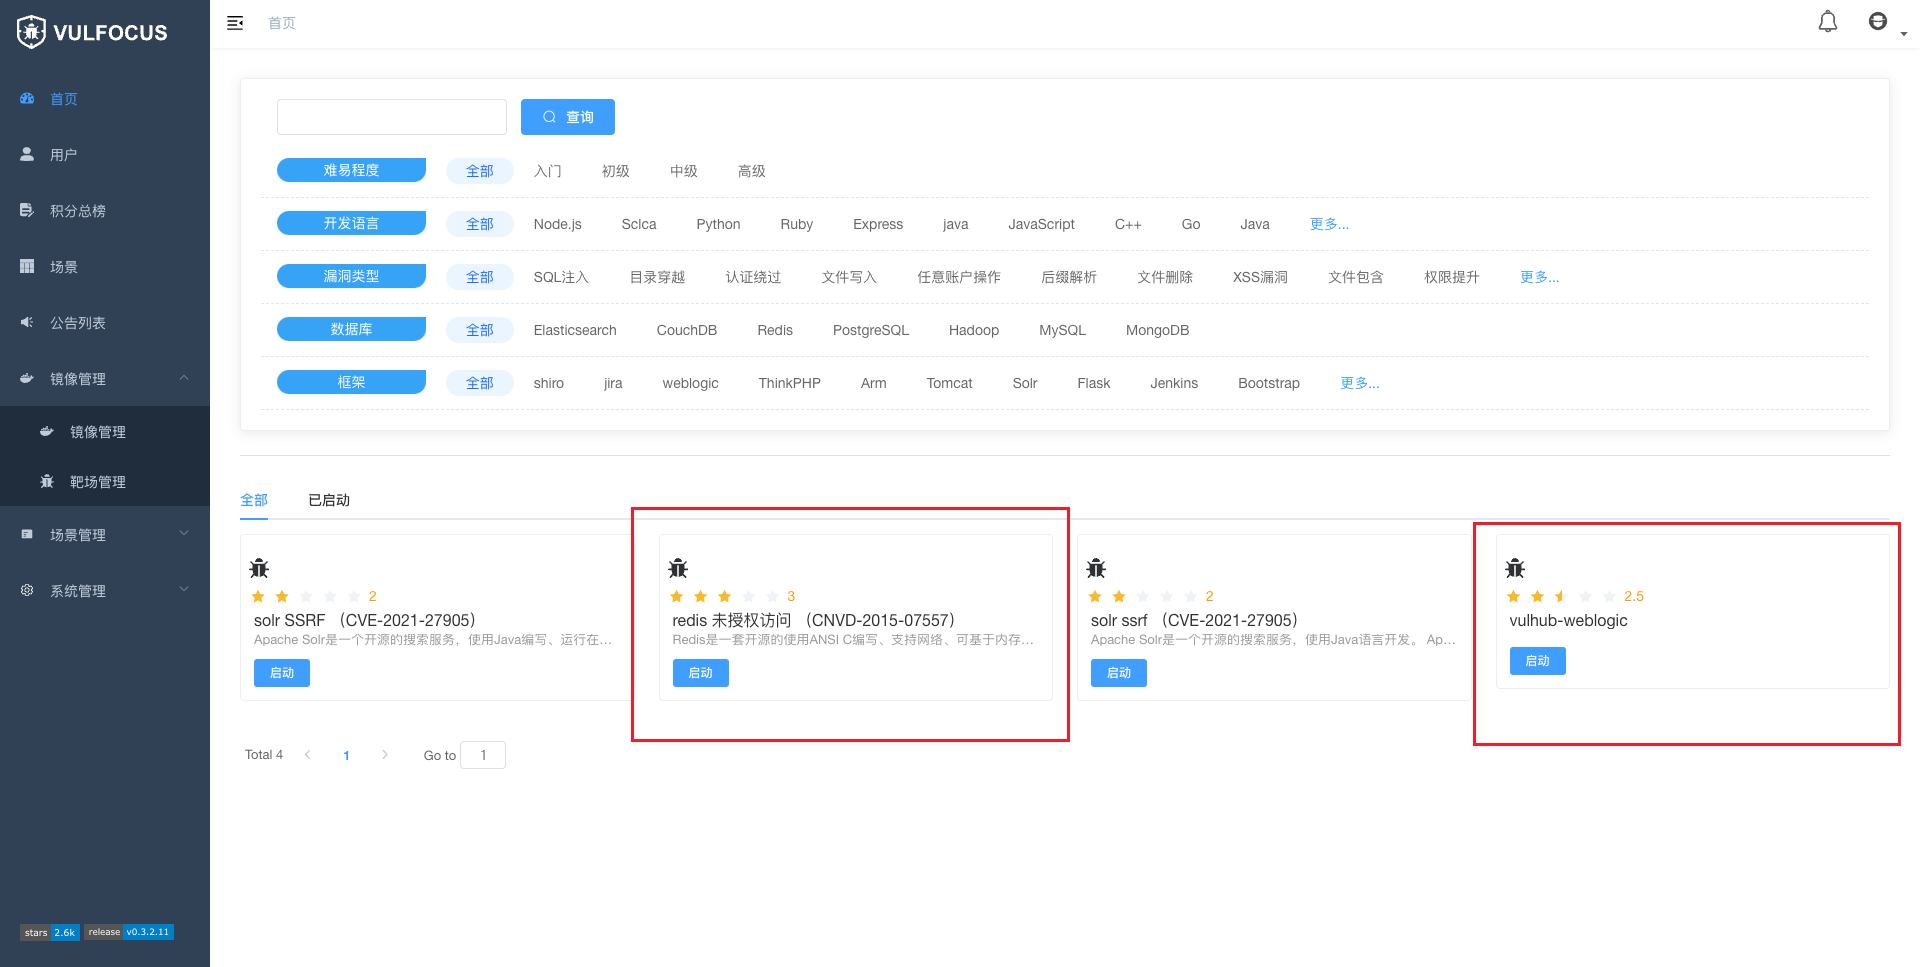
Task: Select 全部 in the 难易程度 row
Action: (479, 171)
